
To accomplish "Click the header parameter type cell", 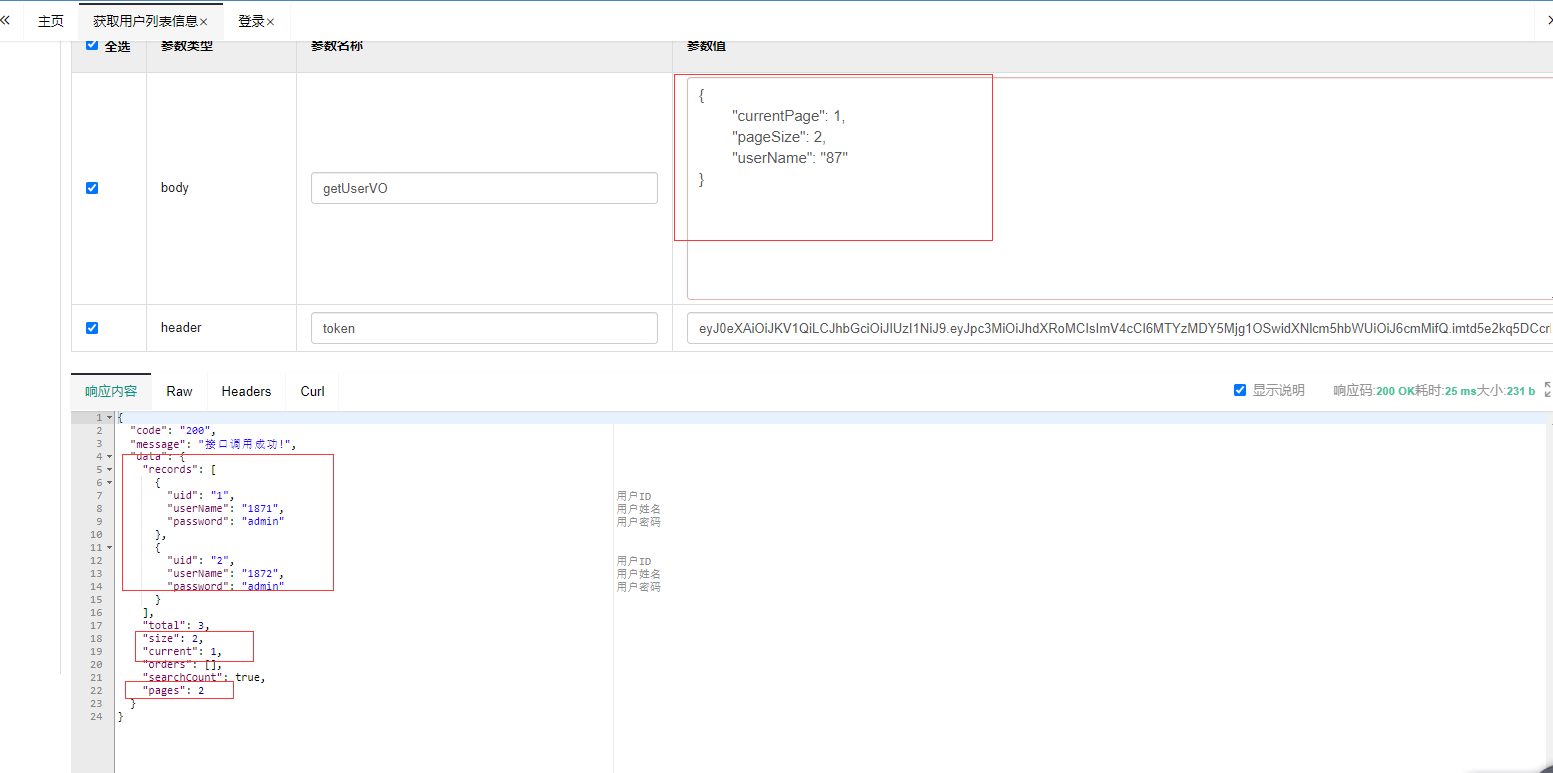I will (x=221, y=328).
